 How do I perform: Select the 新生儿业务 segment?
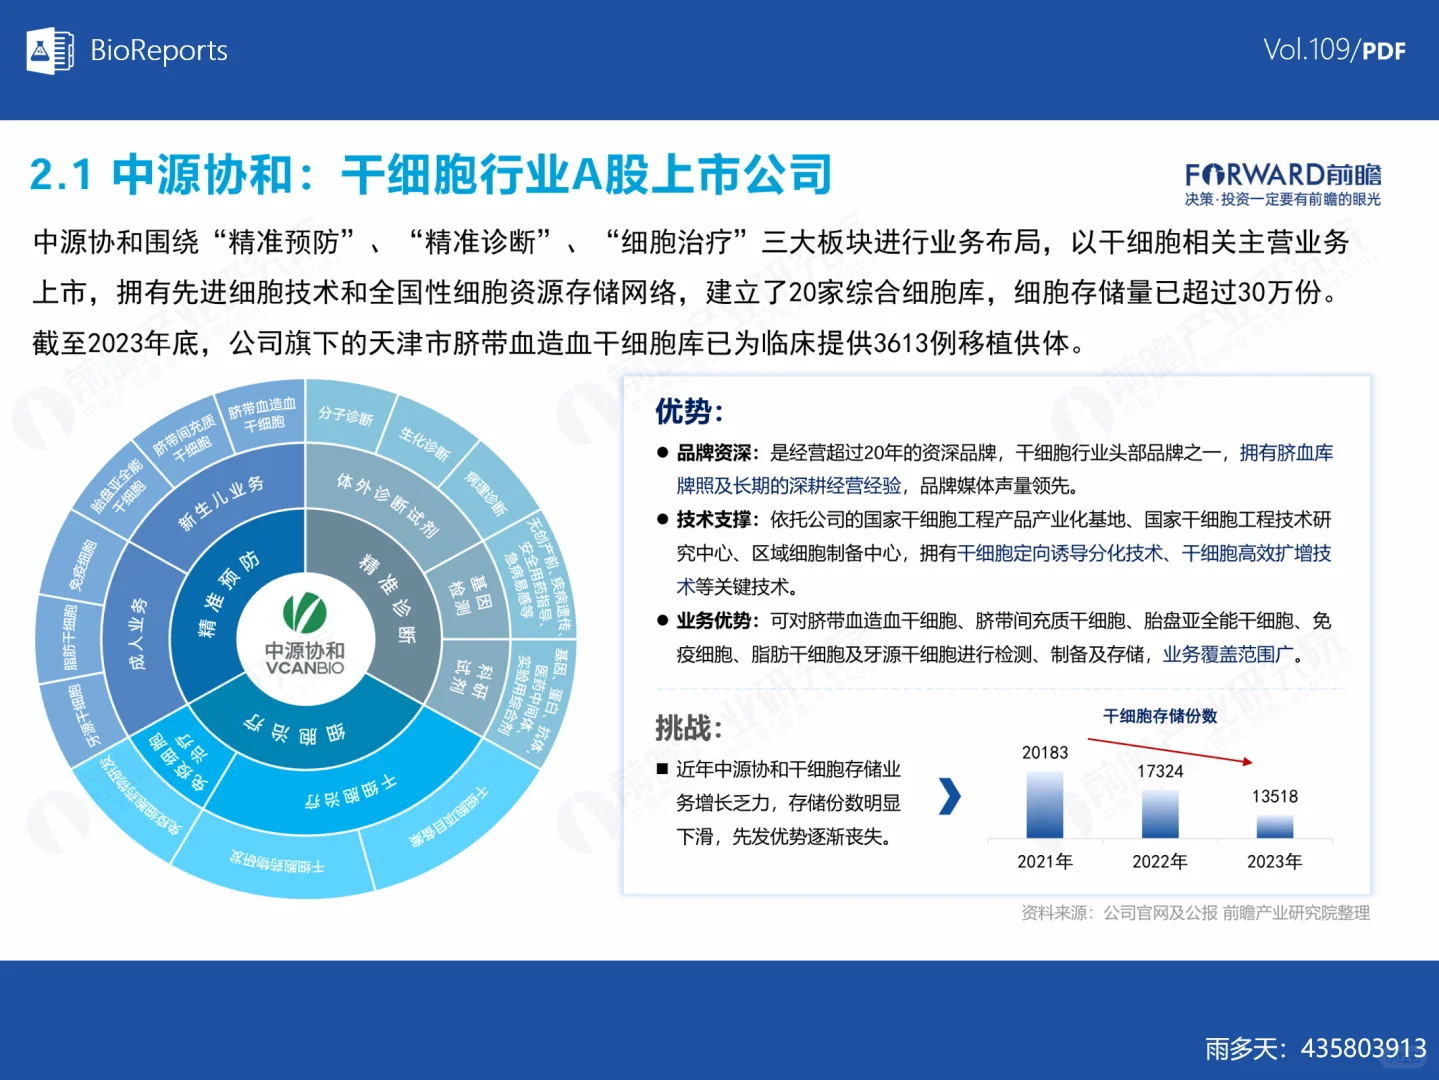[x=222, y=502]
